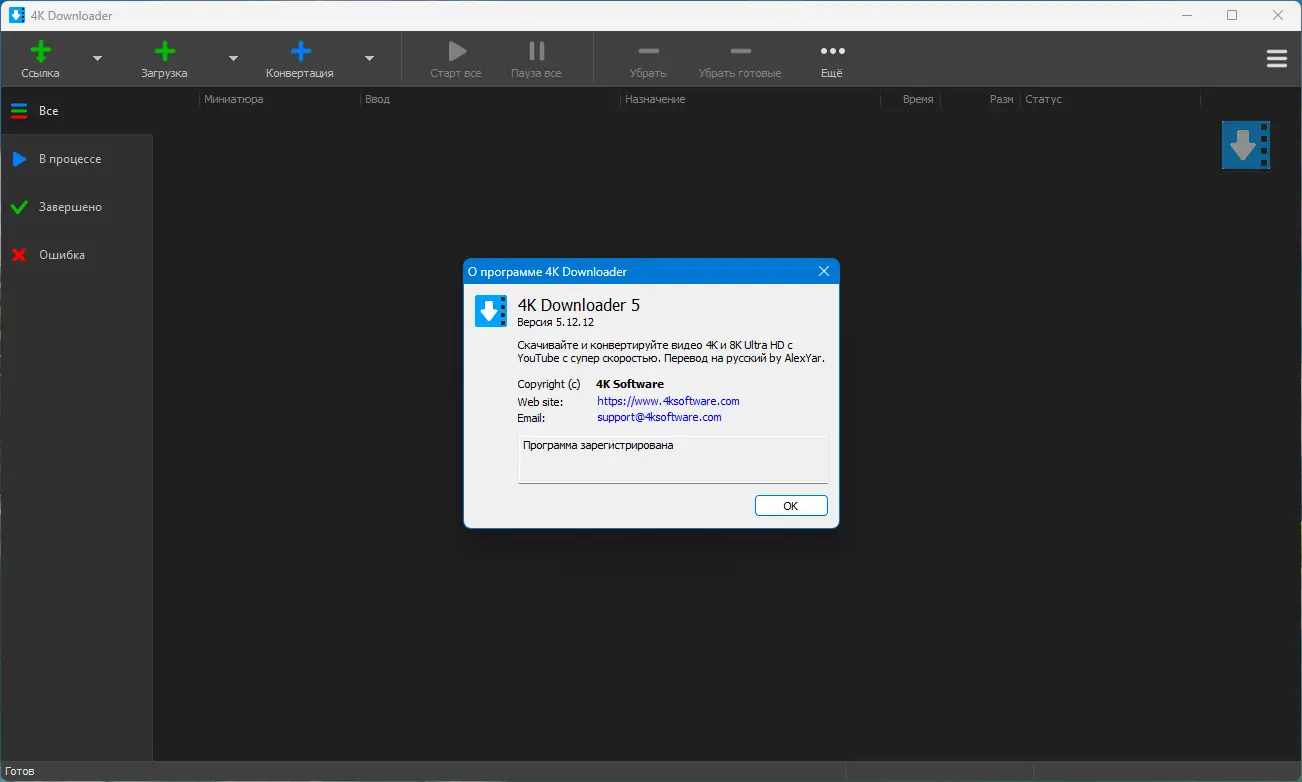Viewport: 1302px width, 782px height.
Task: Expand the Ссылка dropdown arrow
Action: [x=97, y=58]
